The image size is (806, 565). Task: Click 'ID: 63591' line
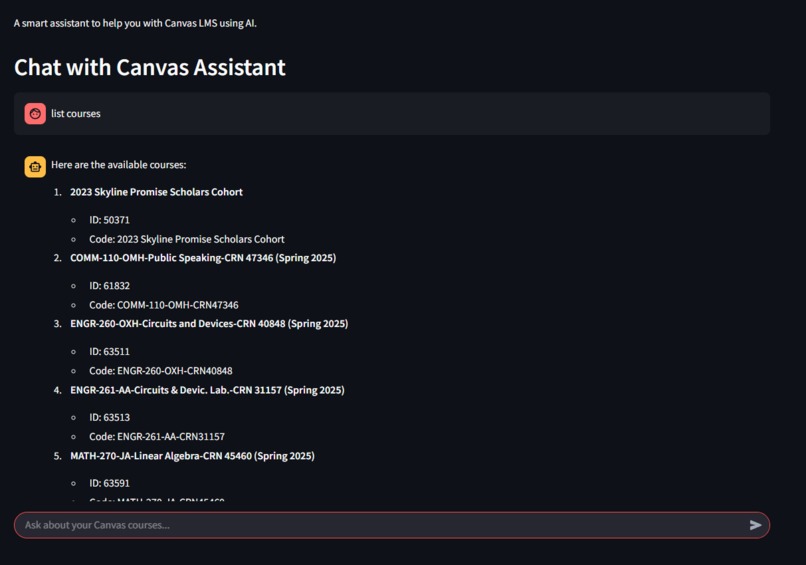(x=109, y=483)
